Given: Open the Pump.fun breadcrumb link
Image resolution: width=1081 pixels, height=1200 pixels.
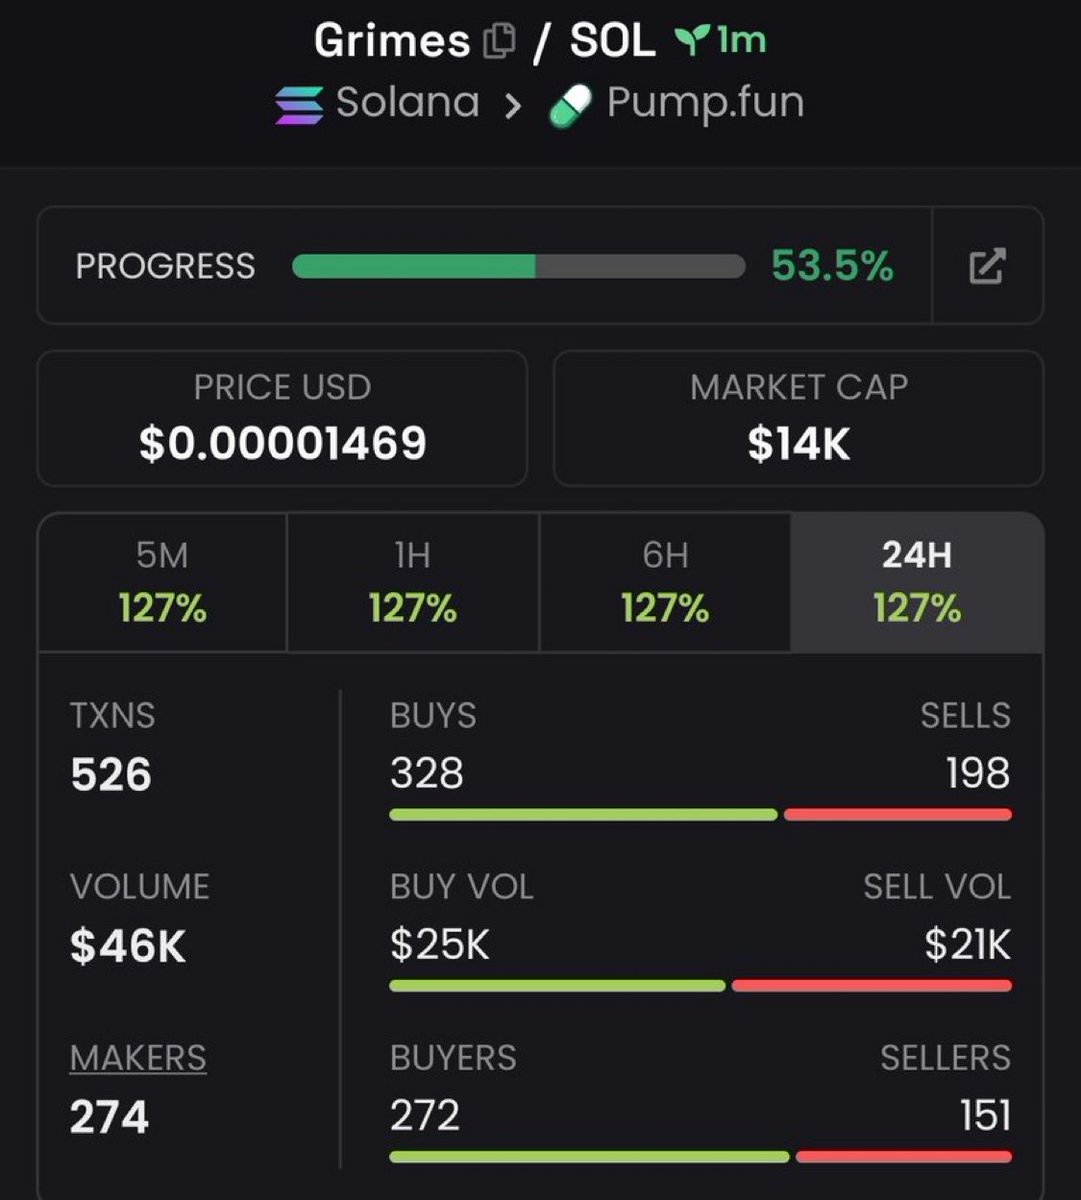Looking at the screenshot, I should coord(705,103).
